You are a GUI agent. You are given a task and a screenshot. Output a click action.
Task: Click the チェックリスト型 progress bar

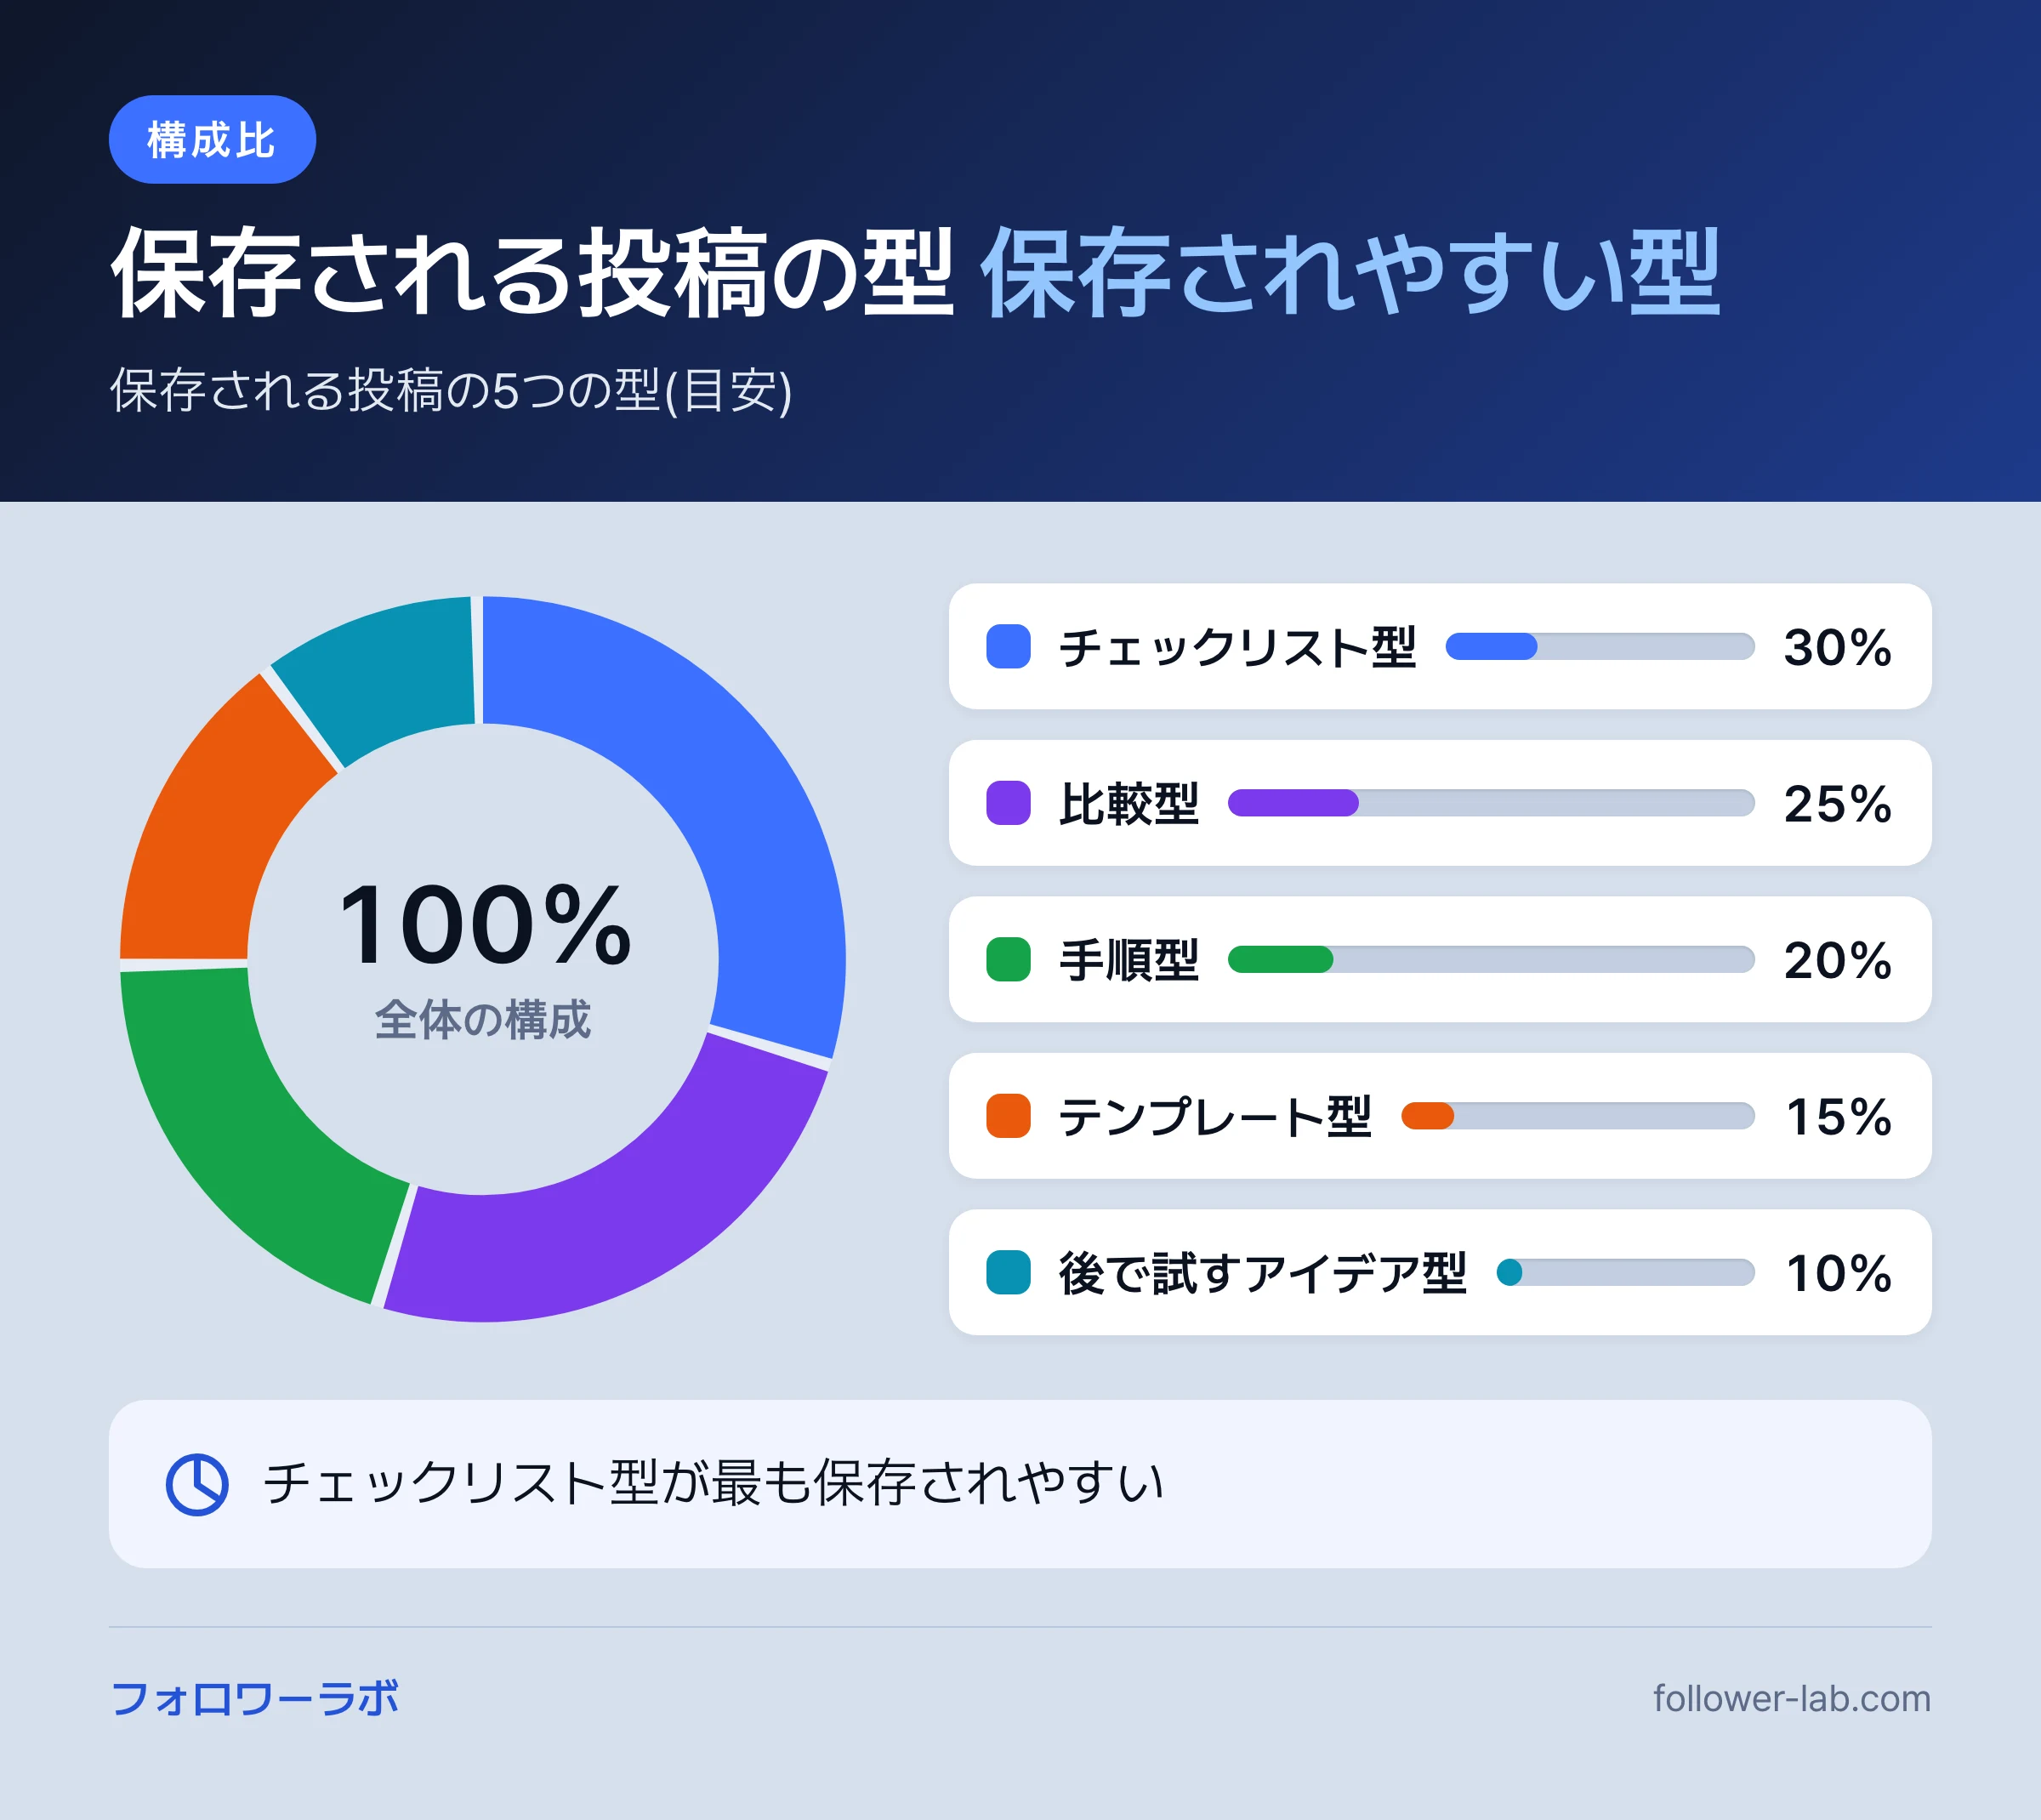click(1600, 646)
